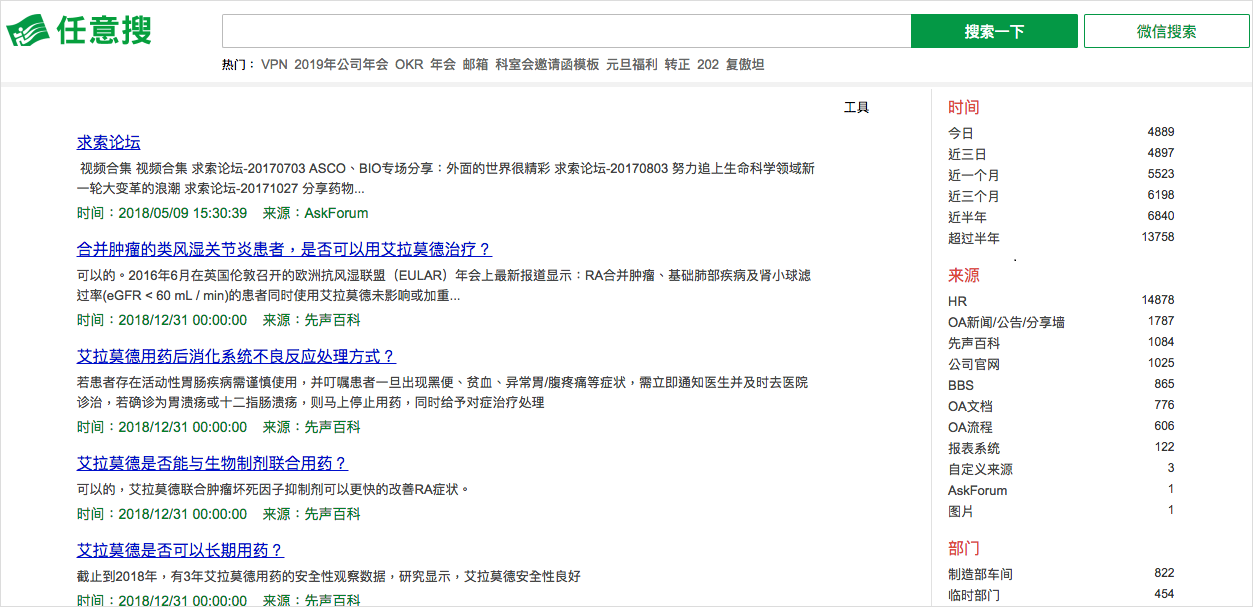Open the 求索论坛 search result
The width and height of the screenshot is (1253, 607).
coord(109,142)
